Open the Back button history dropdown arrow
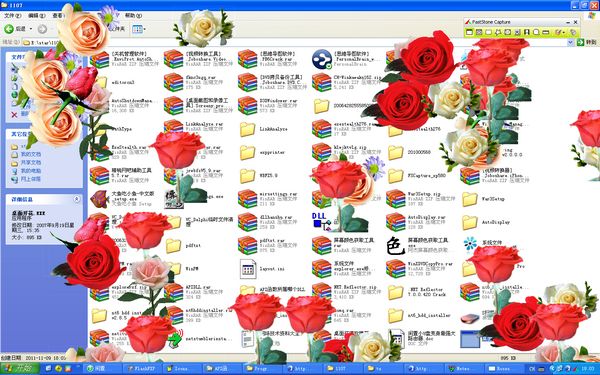This screenshot has width=600, height=375. point(31,29)
